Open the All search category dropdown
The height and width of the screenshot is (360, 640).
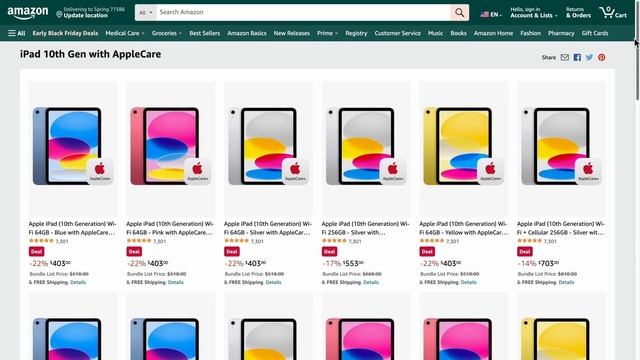tap(145, 13)
